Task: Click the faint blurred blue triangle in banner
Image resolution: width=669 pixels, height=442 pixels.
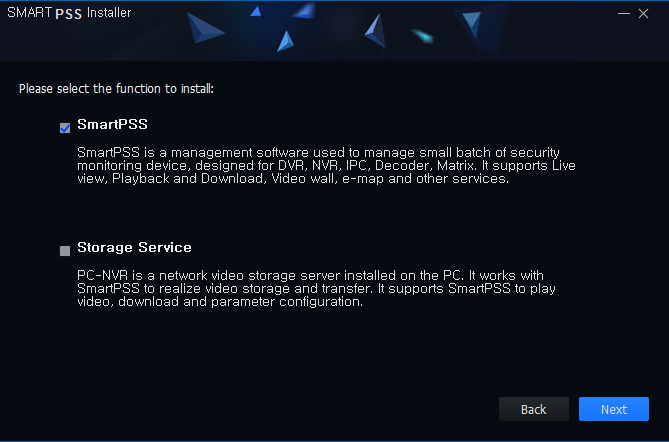Action: click(x=304, y=11)
